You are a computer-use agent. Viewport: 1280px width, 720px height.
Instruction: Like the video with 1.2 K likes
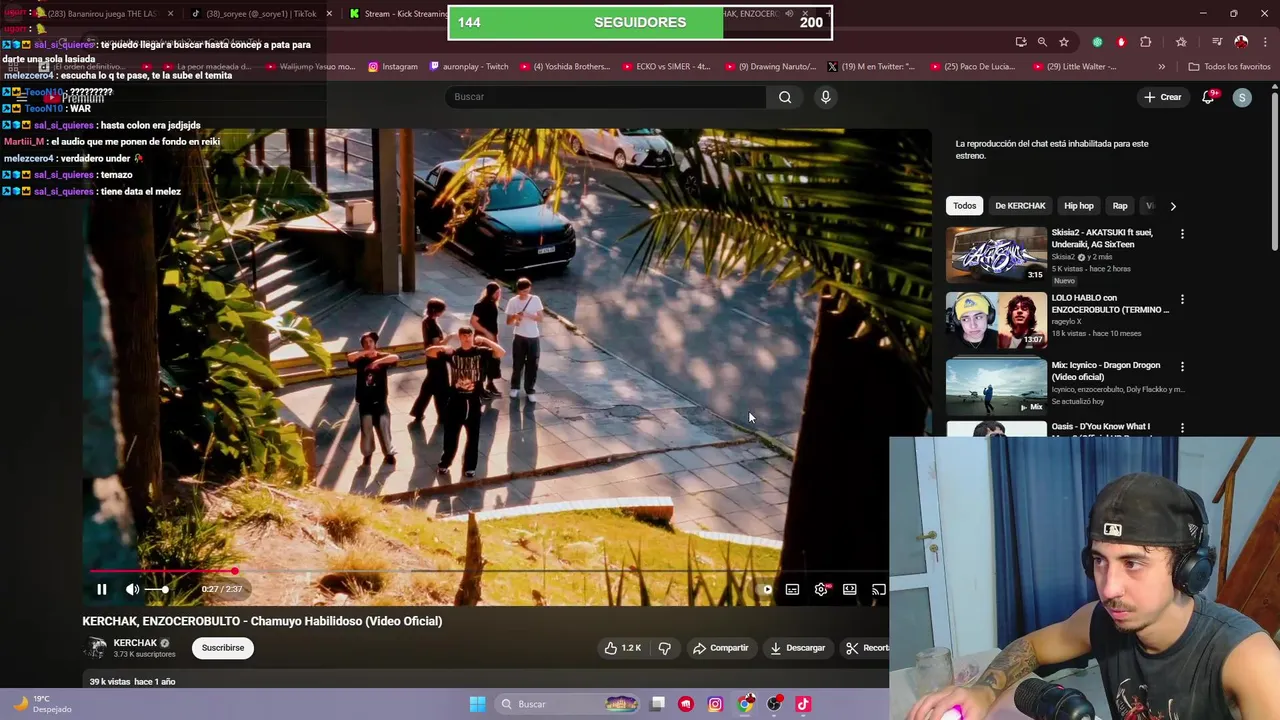622,648
